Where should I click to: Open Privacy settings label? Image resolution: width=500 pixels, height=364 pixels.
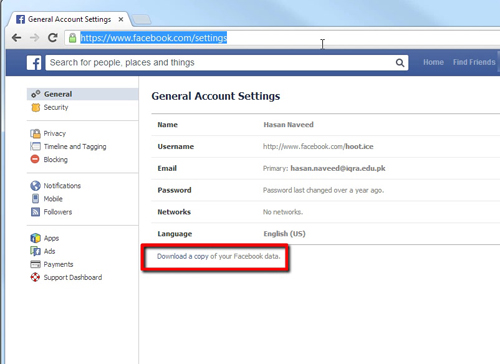tap(55, 133)
